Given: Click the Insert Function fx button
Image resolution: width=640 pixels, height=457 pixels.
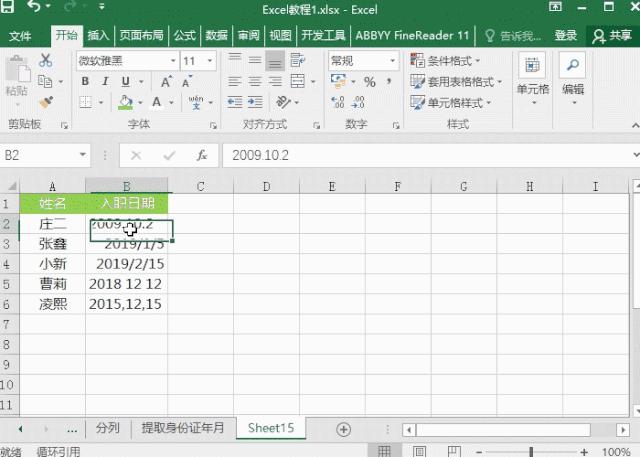Looking at the screenshot, I should point(202,155).
